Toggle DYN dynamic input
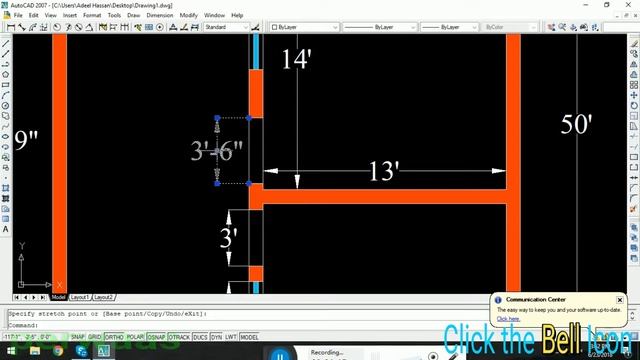Screen dimensions: 640x360 pos(216,337)
